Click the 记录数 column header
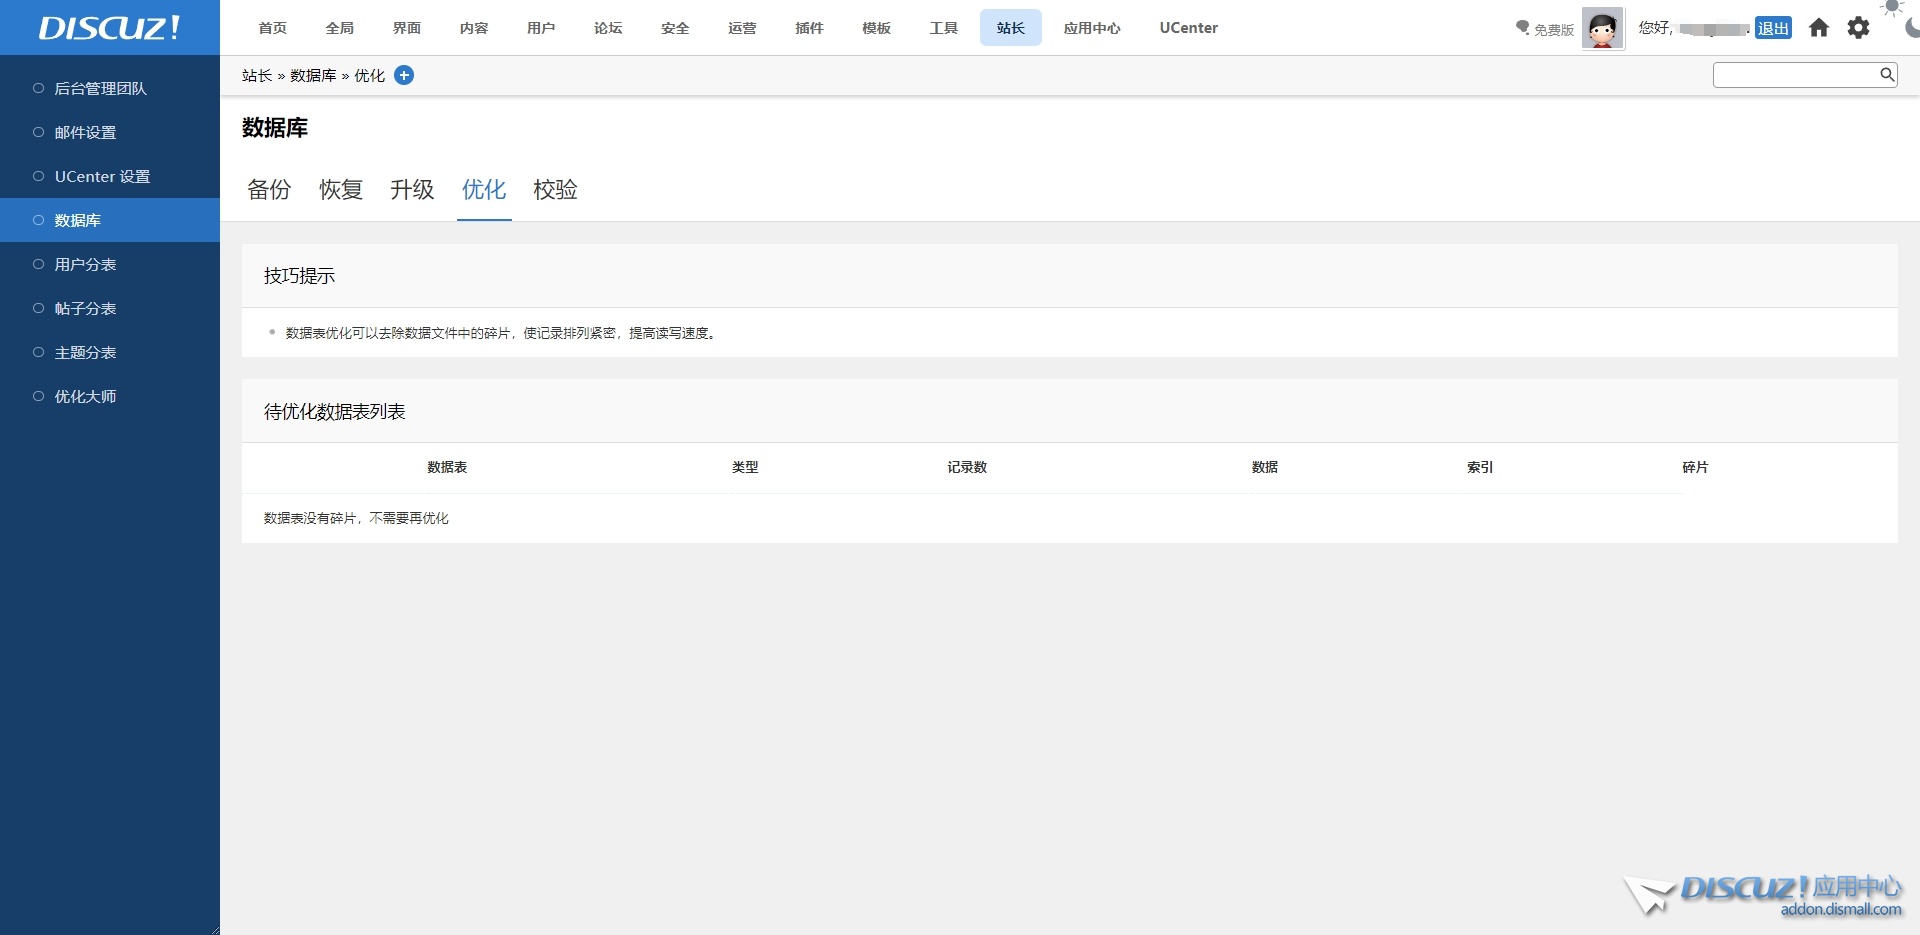 coord(967,467)
